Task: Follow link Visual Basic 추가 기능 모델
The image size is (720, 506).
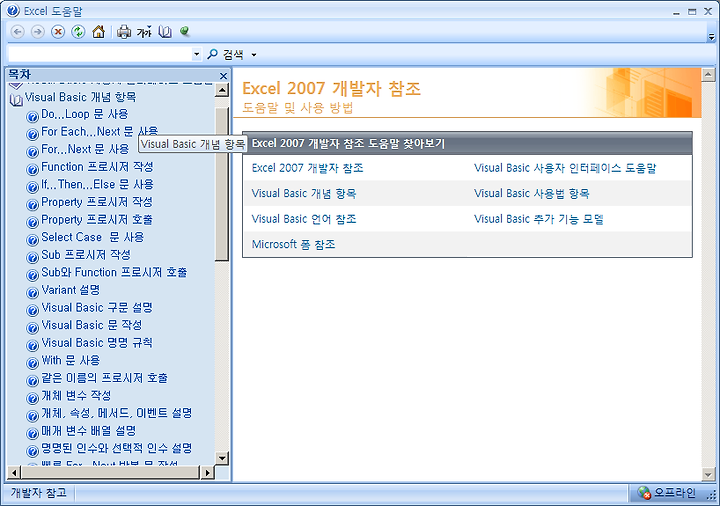Action: point(539,219)
